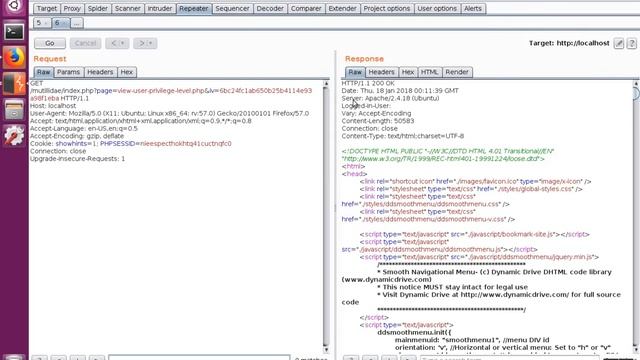Click the Cancel button

(85, 43)
